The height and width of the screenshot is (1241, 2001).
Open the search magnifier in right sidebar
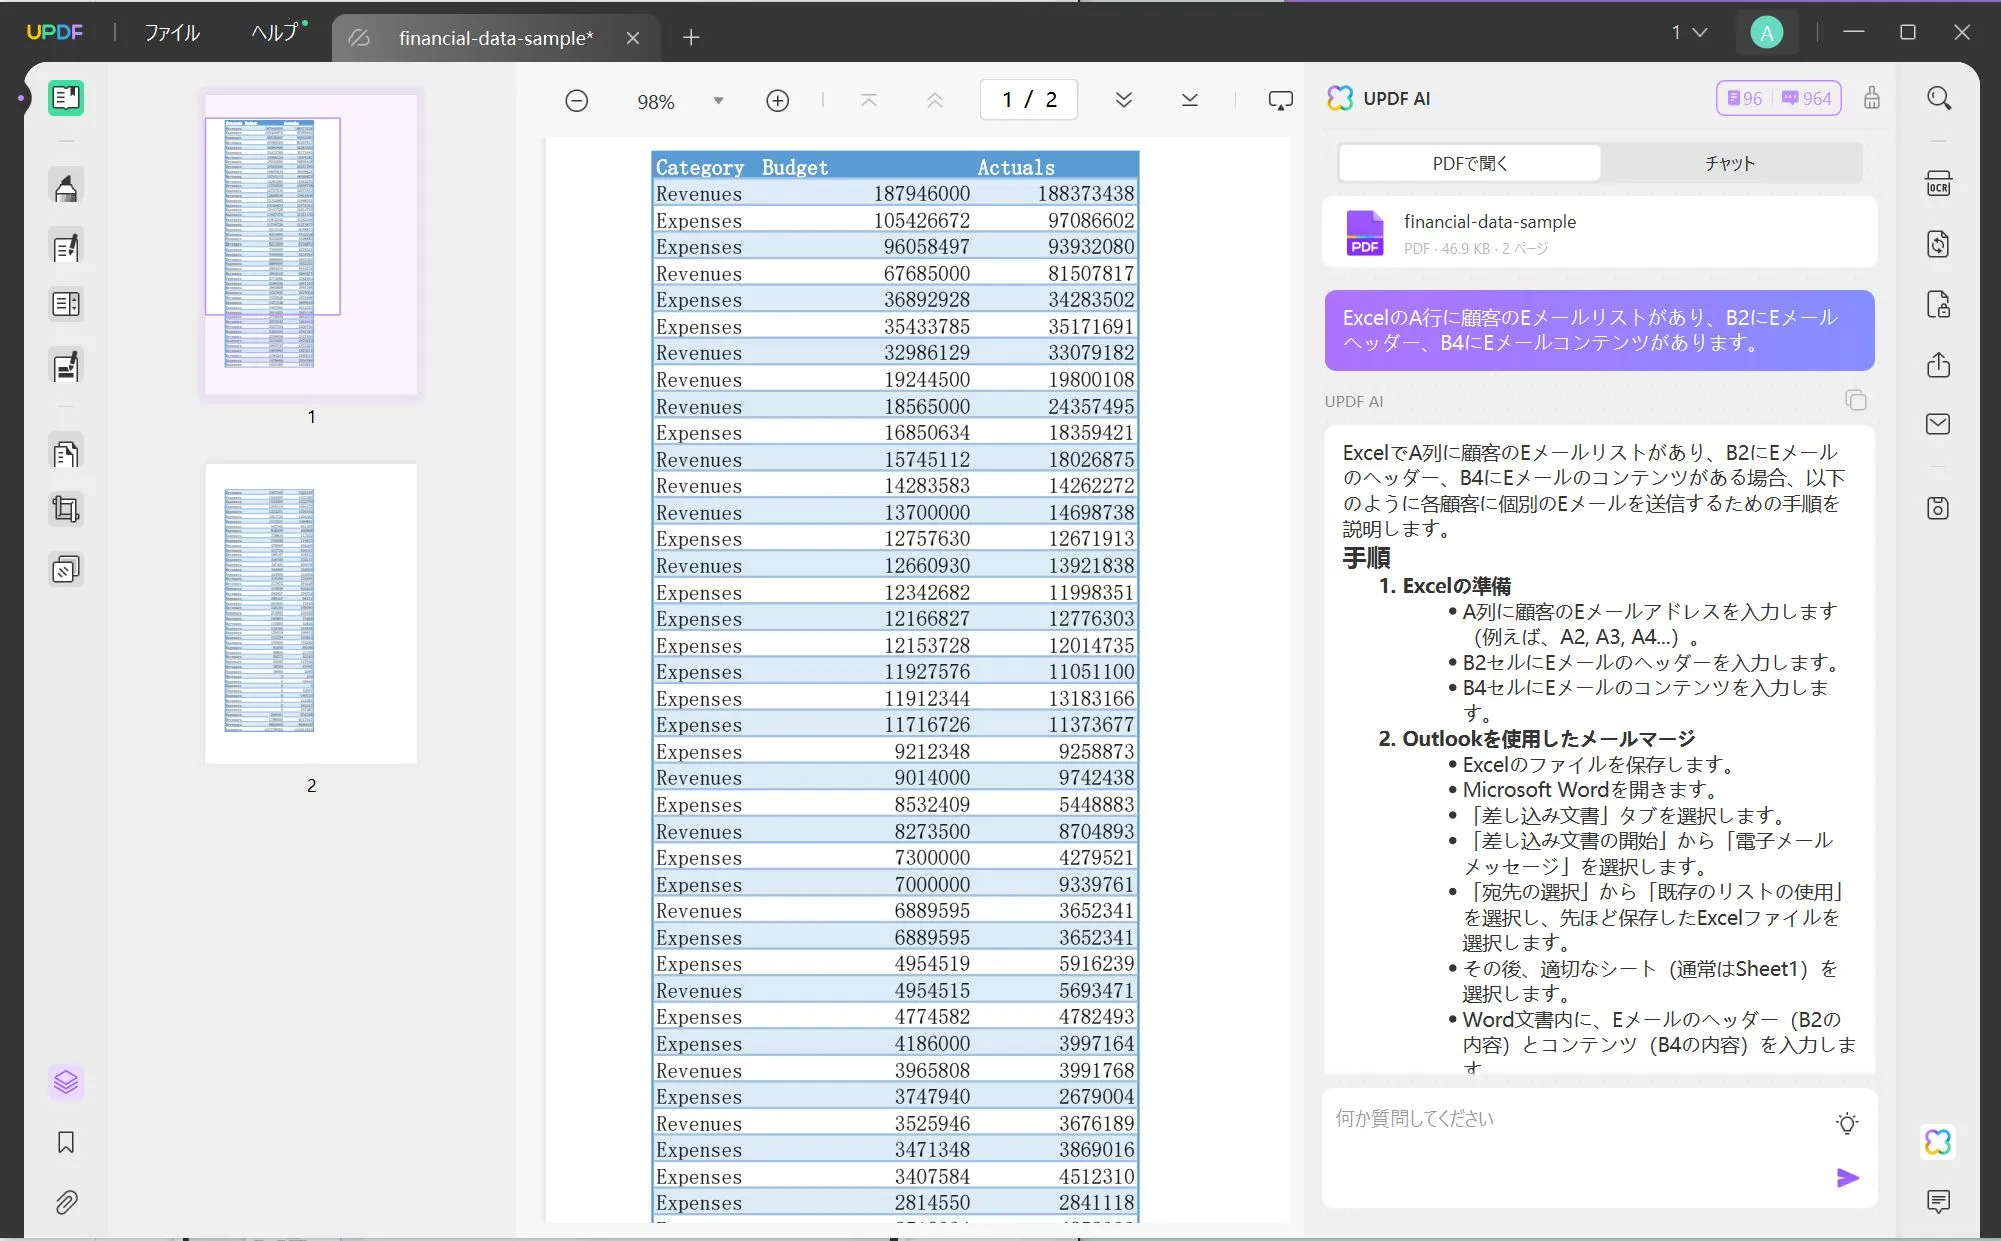(1938, 98)
